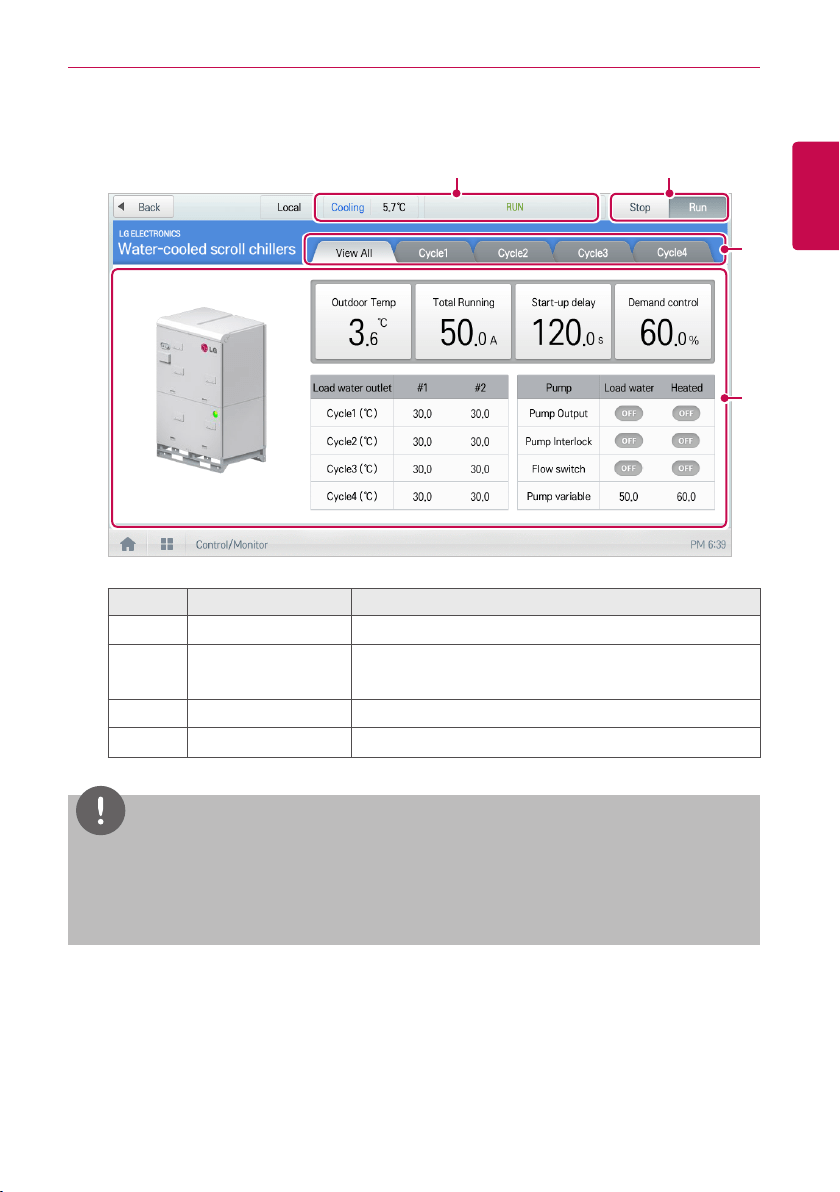
Task: Toggle Pump Interlock Heated switch
Action: pos(686,441)
